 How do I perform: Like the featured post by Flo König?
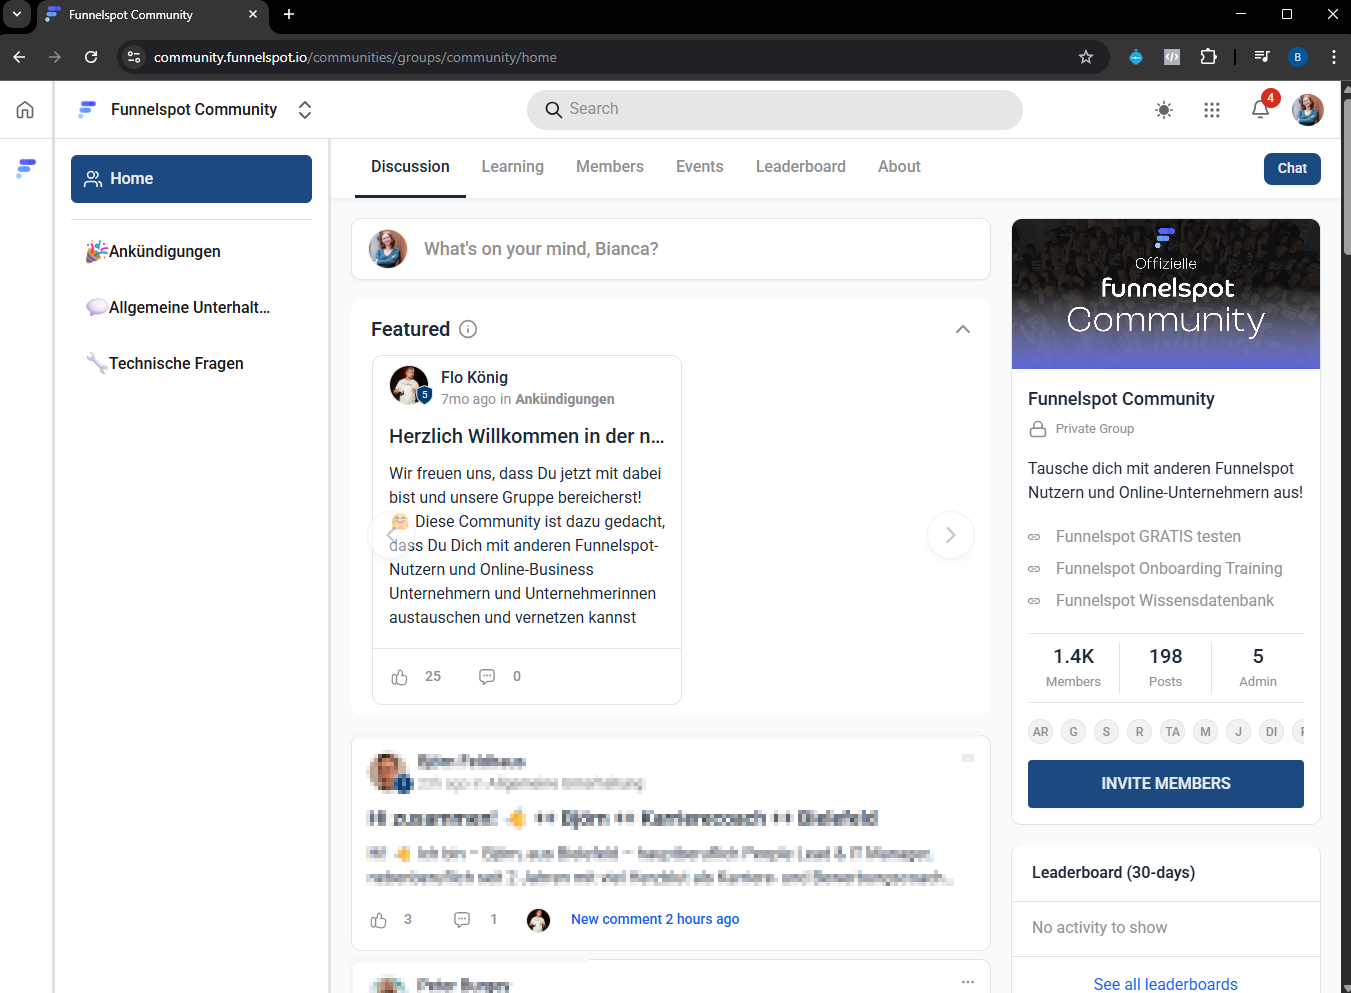click(400, 677)
